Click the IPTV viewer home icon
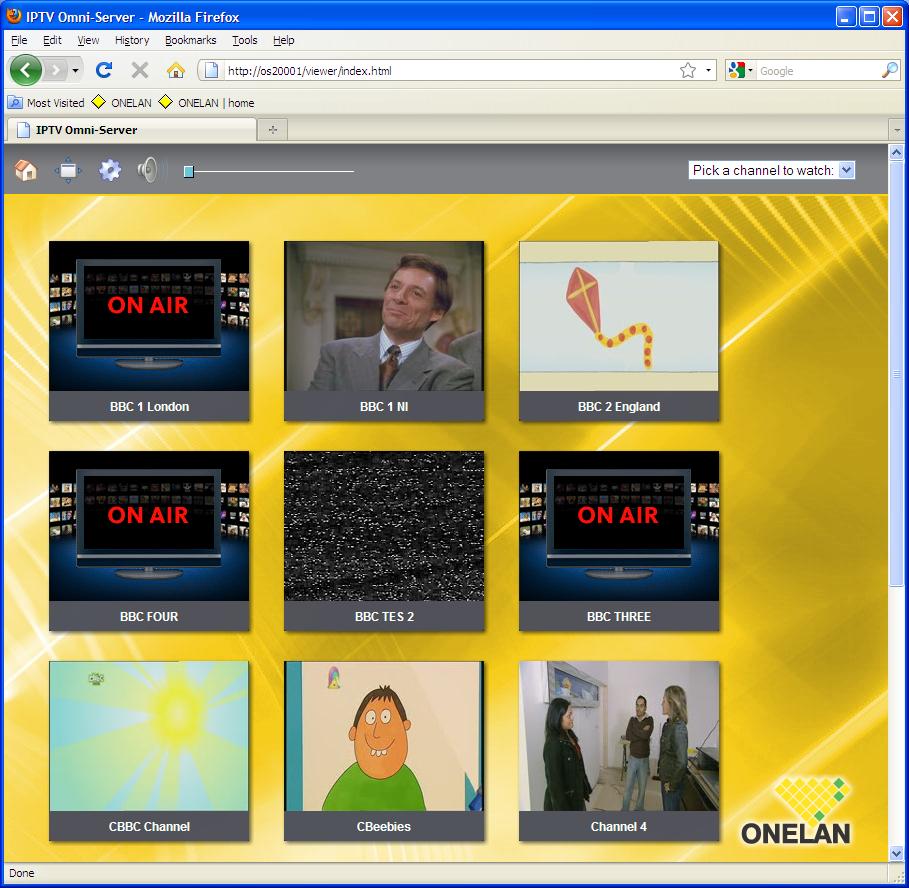The height and width of the screenshot is (888, 909). [26, 170]
